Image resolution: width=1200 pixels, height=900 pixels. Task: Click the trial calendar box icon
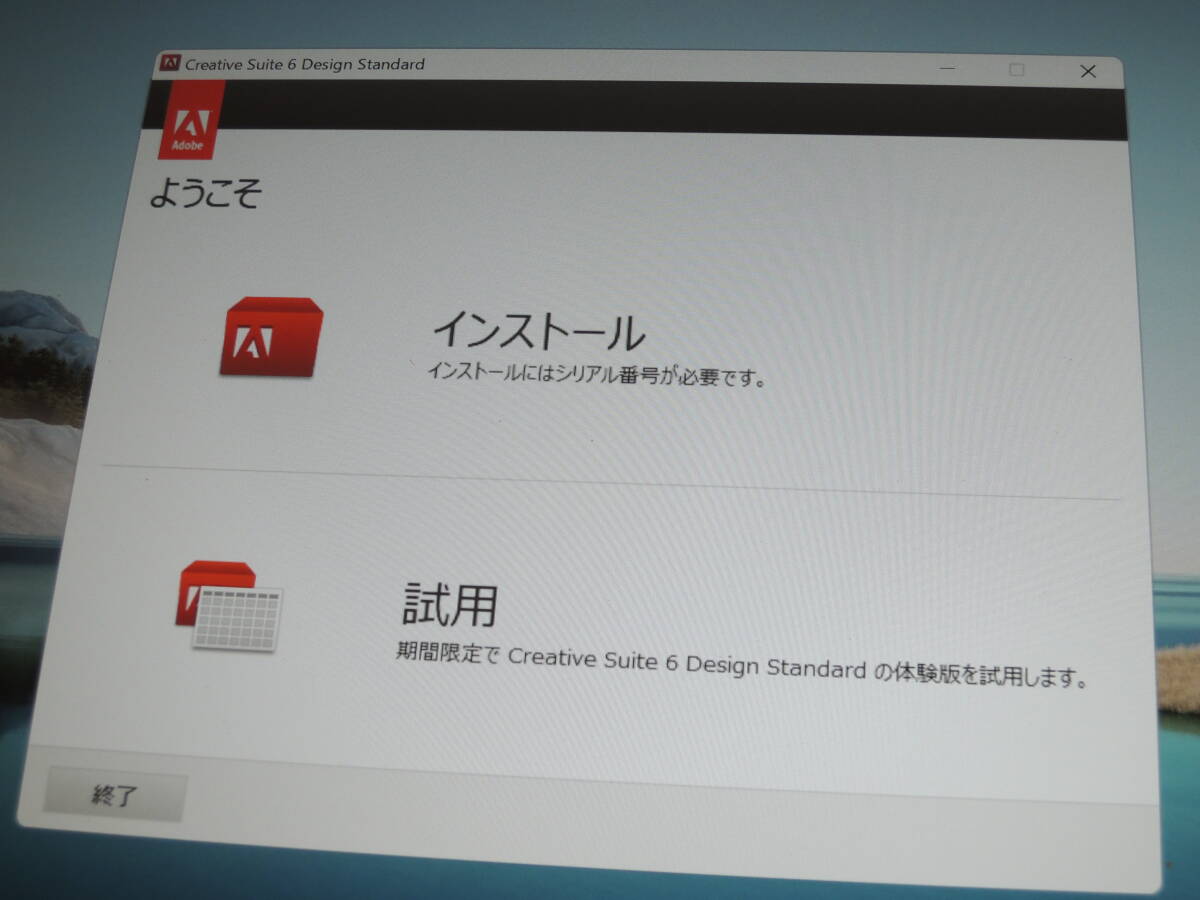point(230,606)
